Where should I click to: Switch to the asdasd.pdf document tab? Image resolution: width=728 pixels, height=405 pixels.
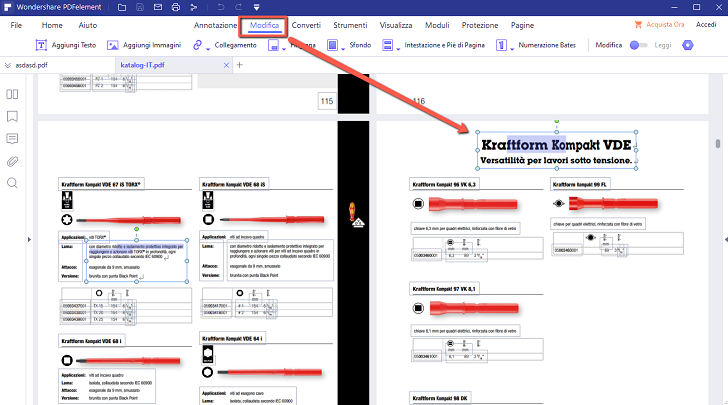coord(32,65)
